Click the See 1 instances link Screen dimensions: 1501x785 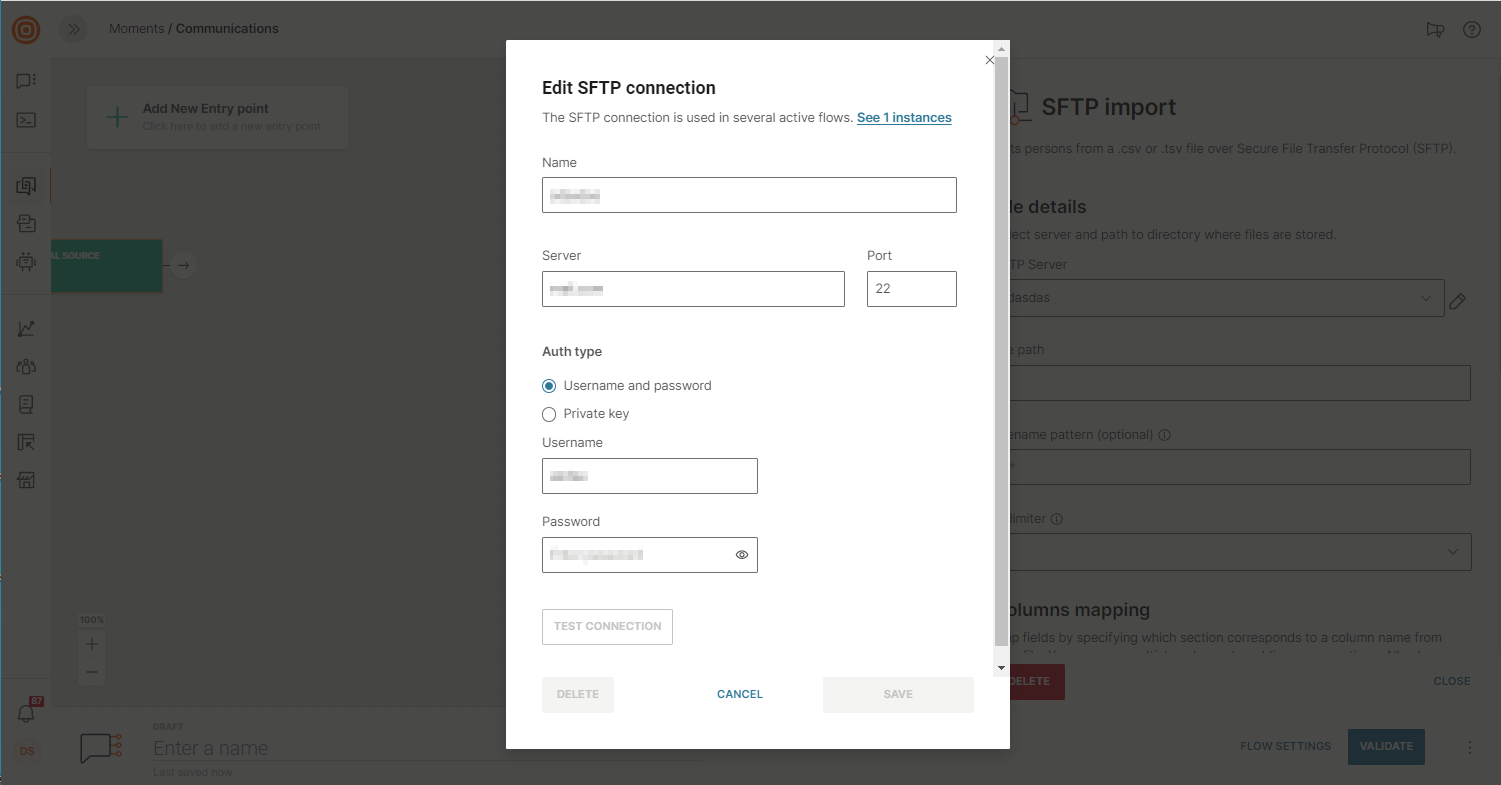(x=904, y=118)
